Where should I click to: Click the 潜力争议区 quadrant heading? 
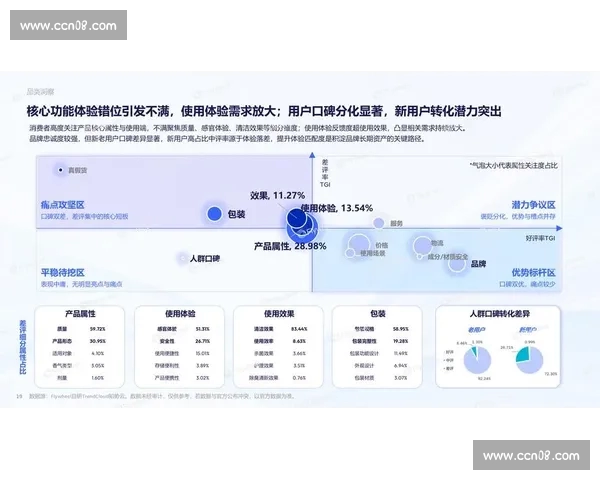[x=533, y=205]
